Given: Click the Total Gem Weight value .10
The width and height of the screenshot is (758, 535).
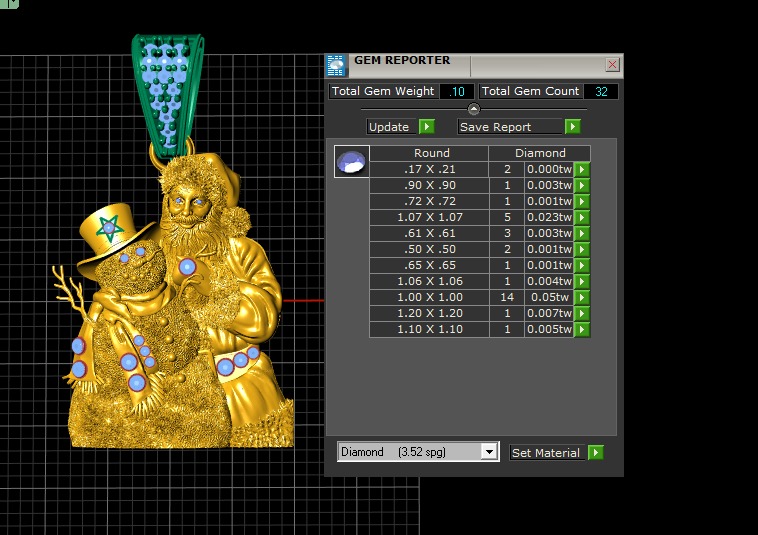Looking at the screenshot, I should [456, 91].
